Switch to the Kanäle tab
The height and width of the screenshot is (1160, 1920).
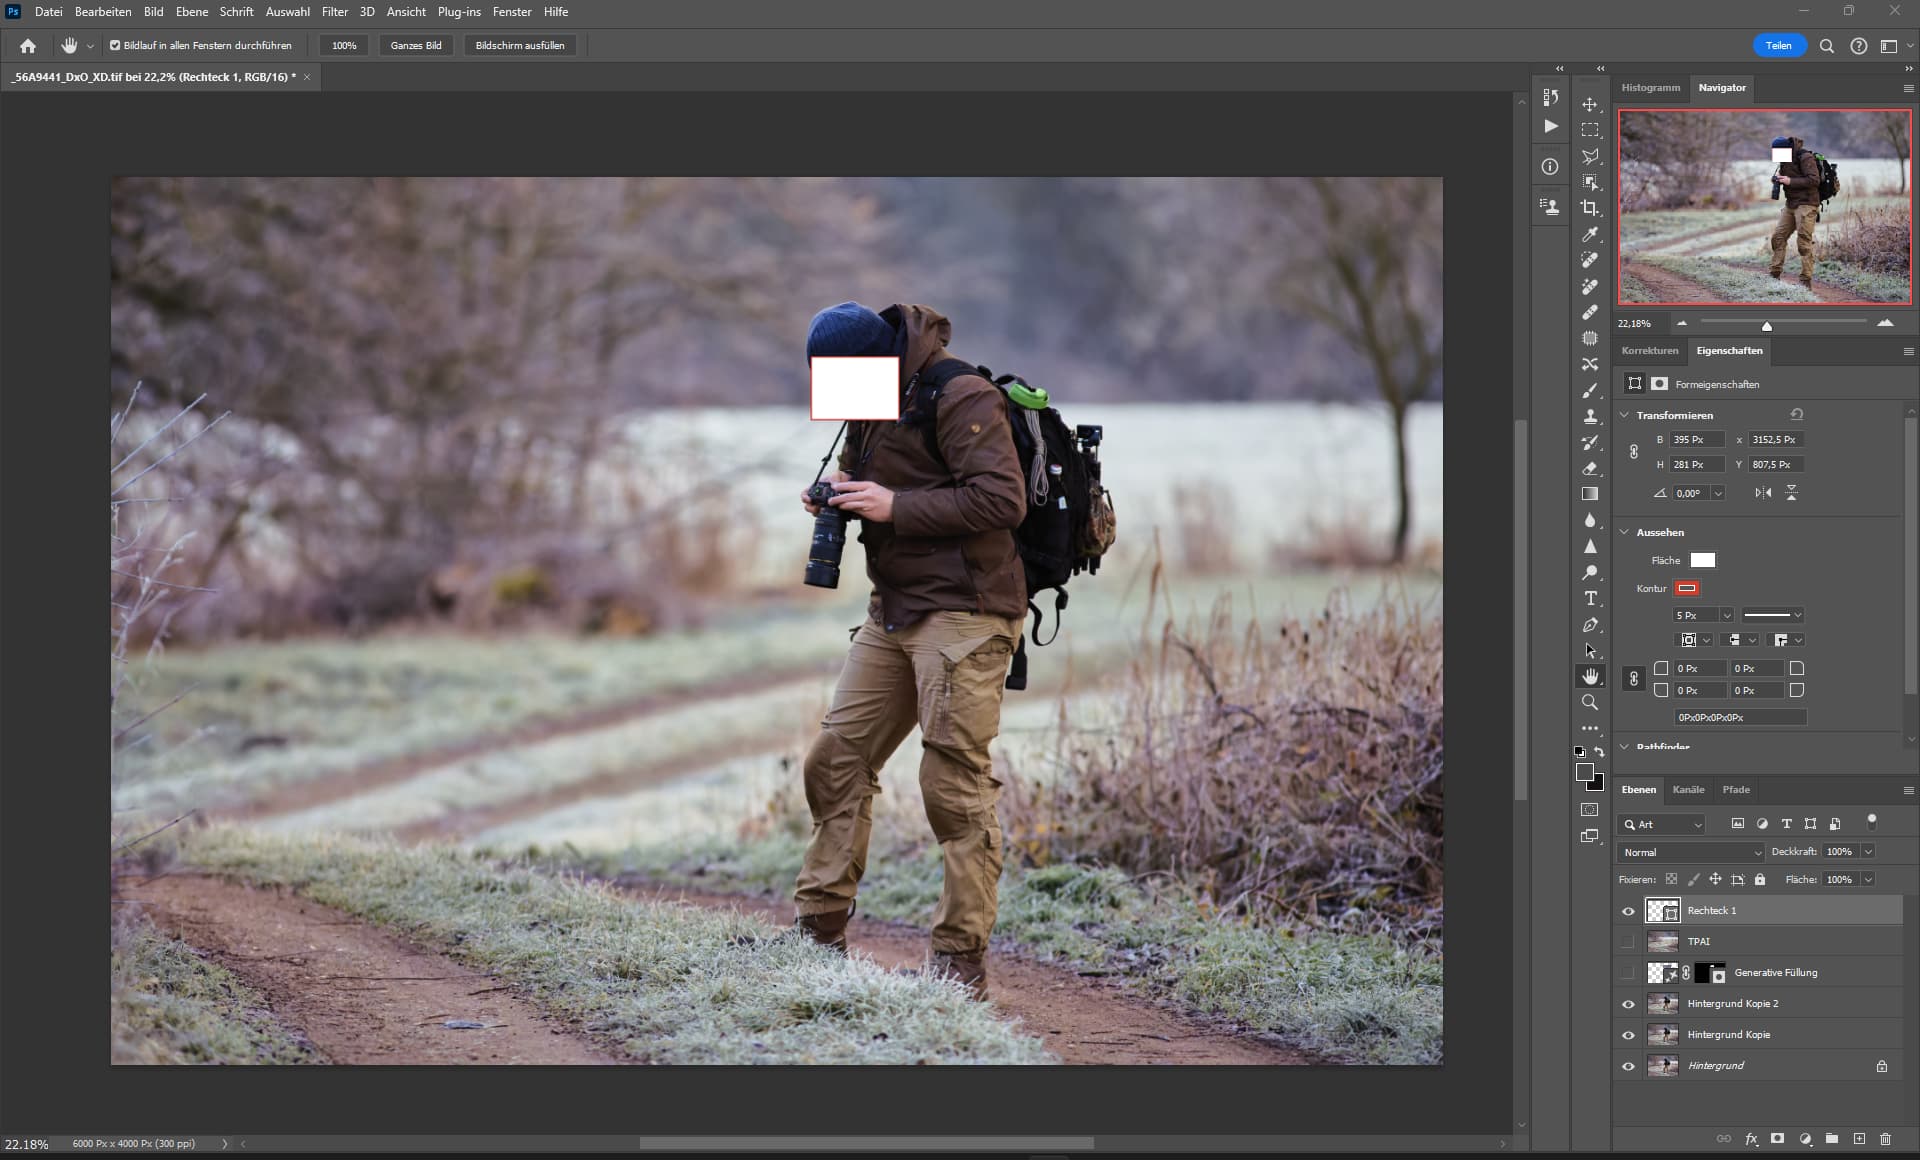(1688, 790)
